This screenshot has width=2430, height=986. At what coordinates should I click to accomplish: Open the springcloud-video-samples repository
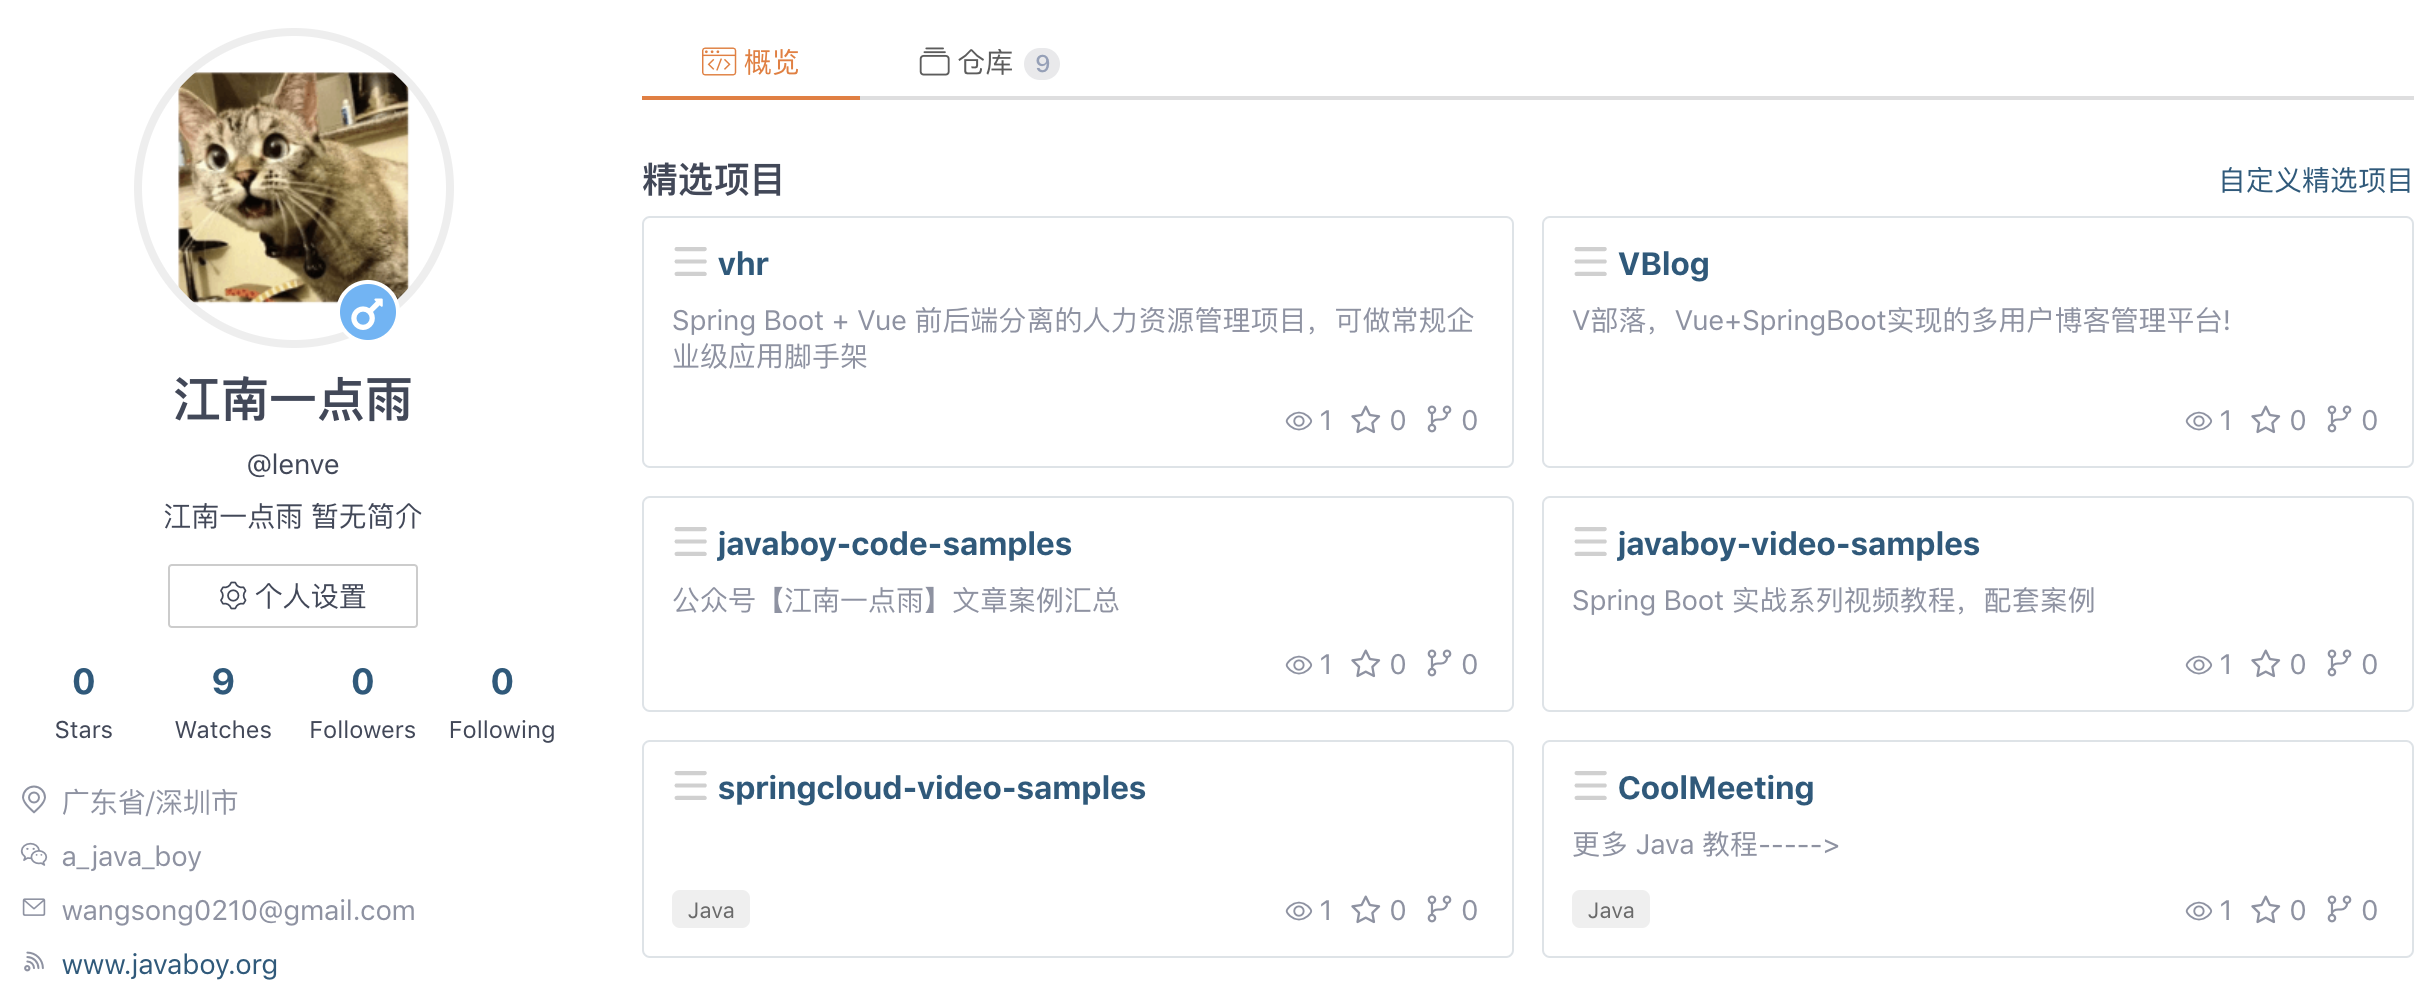931,787
